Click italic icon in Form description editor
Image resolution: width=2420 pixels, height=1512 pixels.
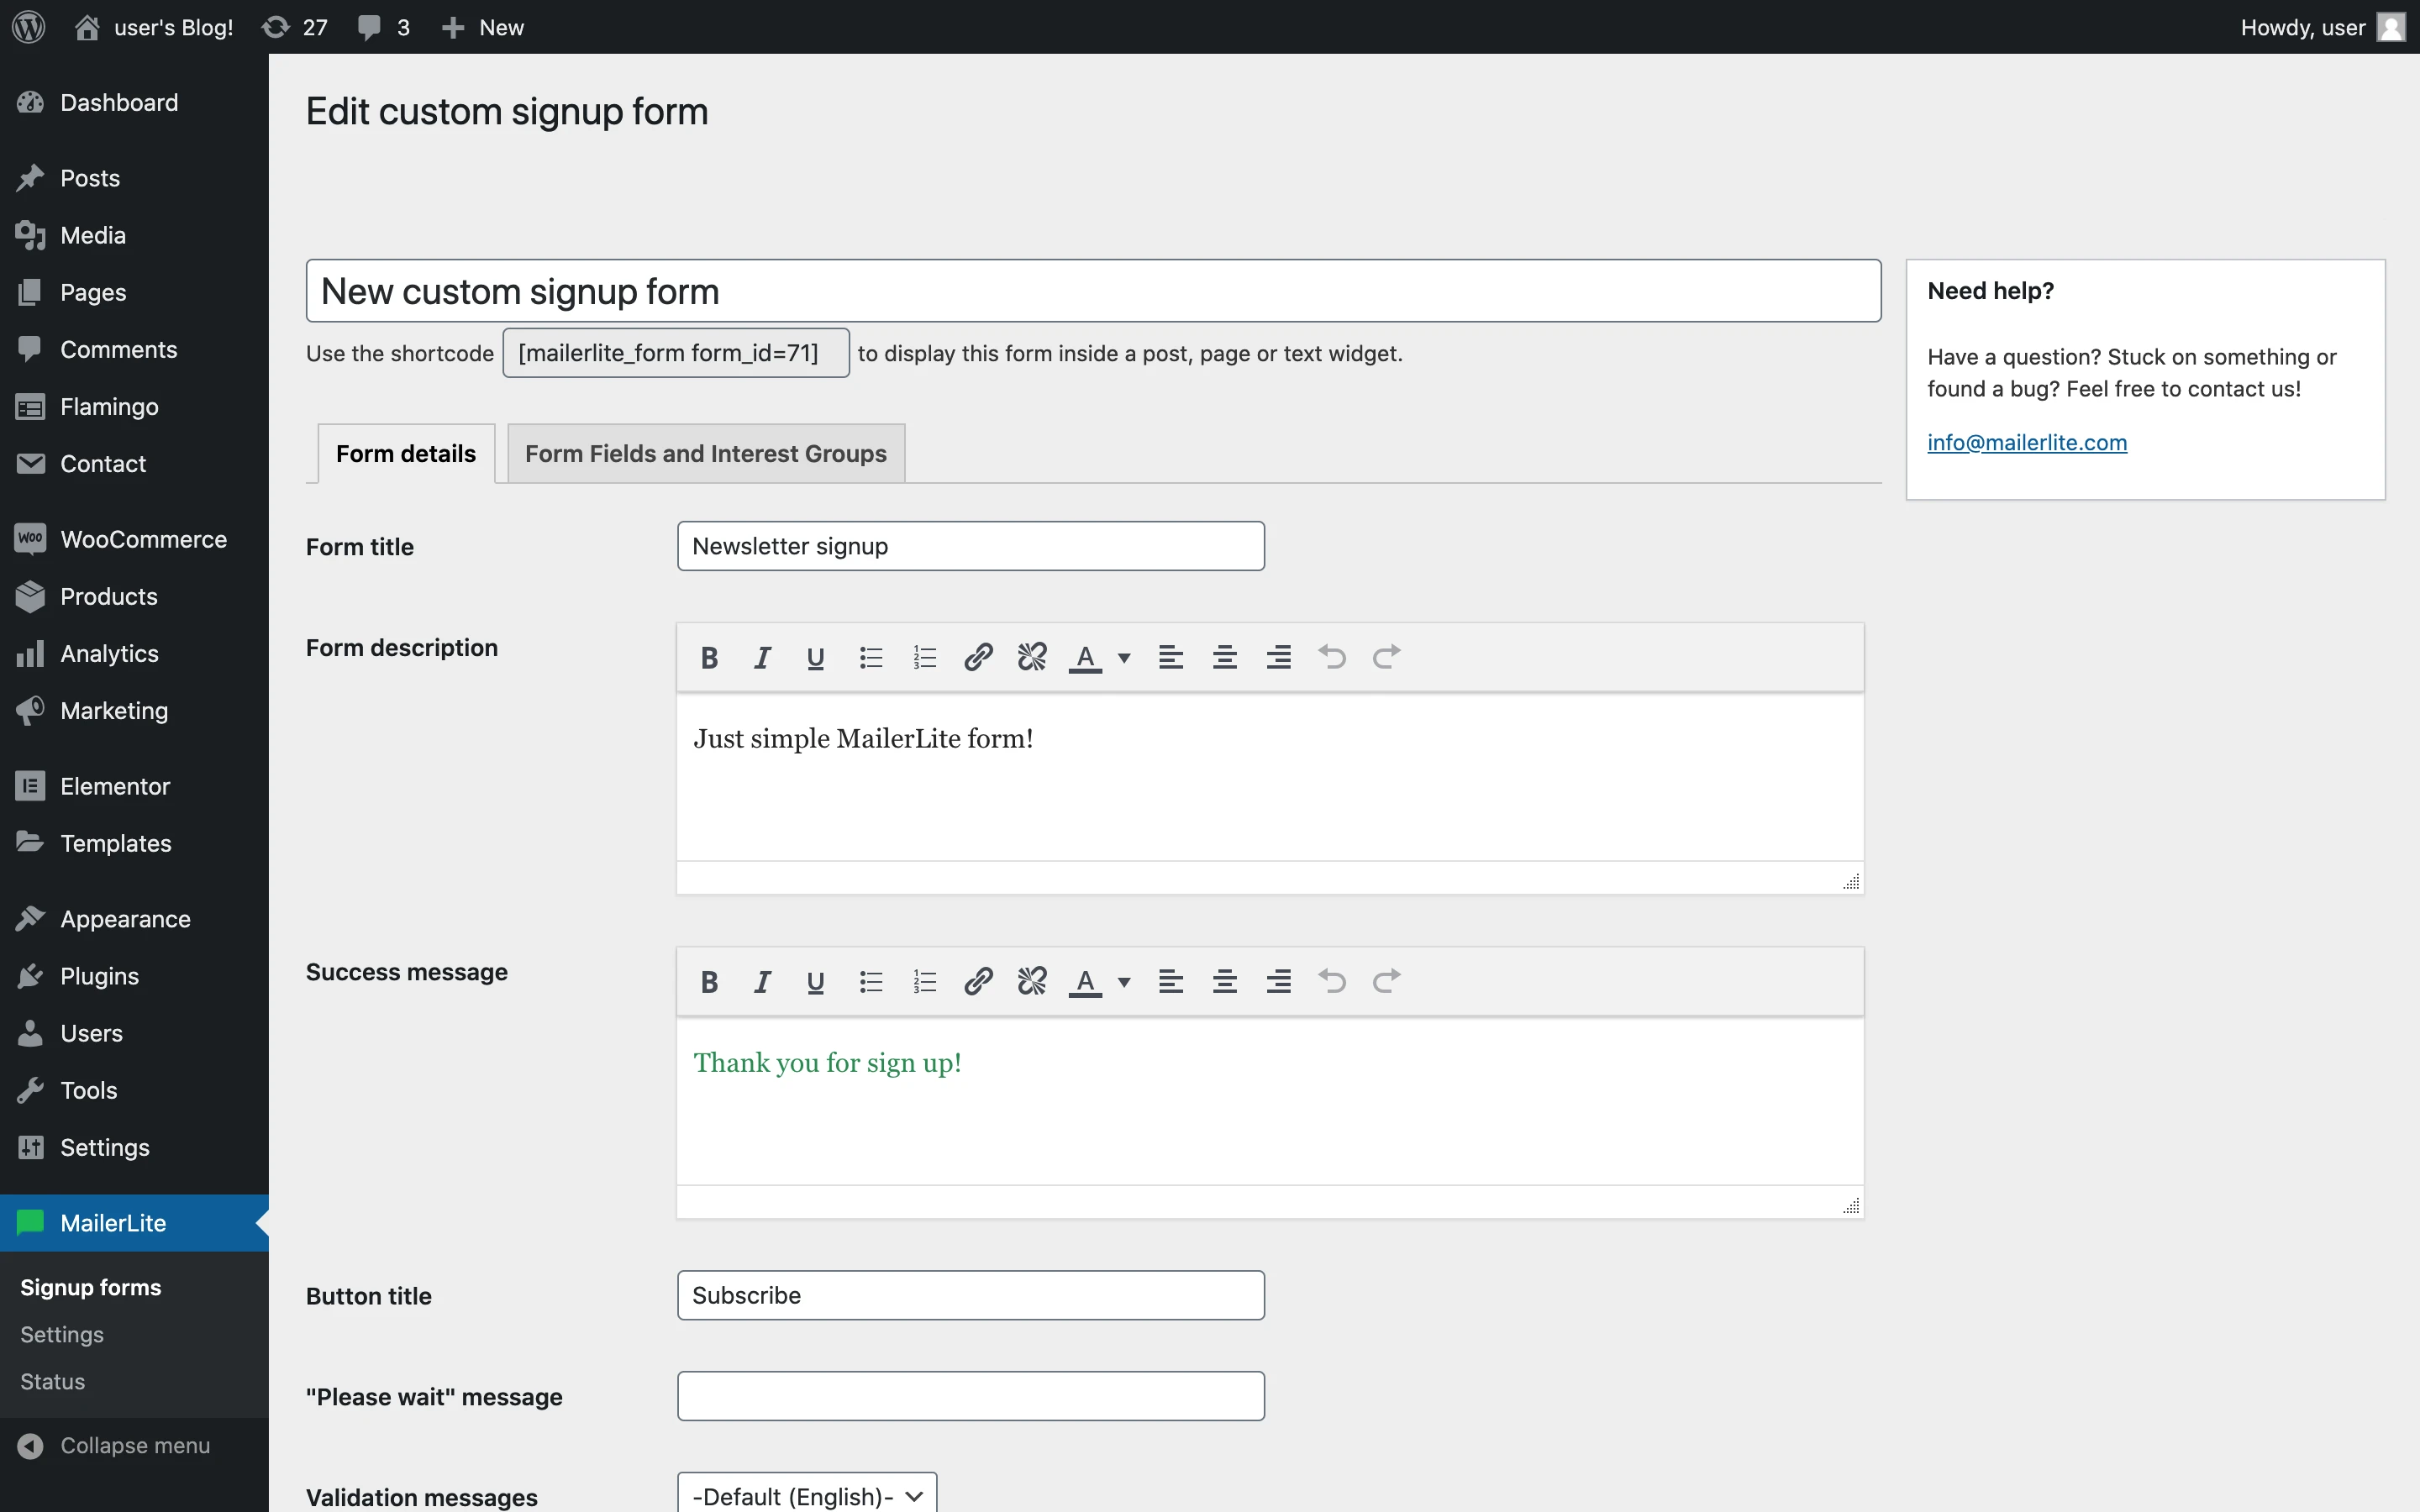(762, 657)
